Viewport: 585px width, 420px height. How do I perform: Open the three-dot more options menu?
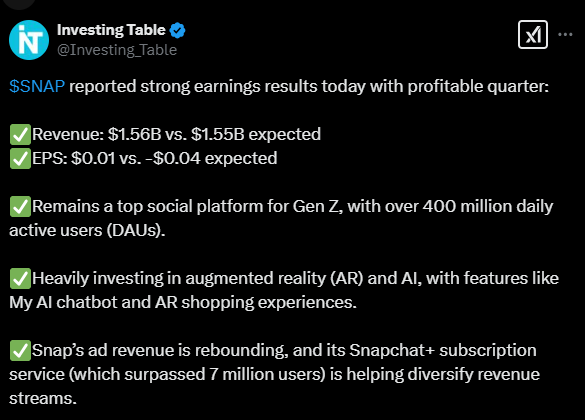coord(565,35)
